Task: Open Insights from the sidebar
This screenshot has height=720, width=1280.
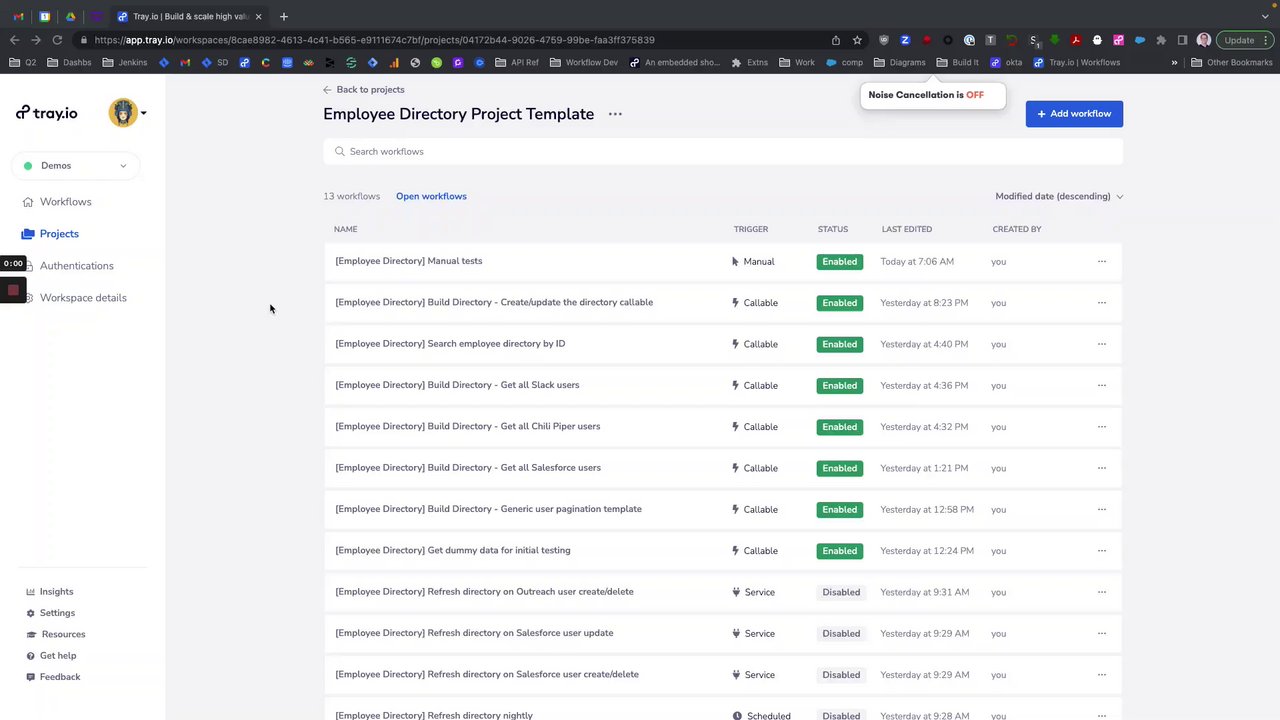Action: coord(56,592)
